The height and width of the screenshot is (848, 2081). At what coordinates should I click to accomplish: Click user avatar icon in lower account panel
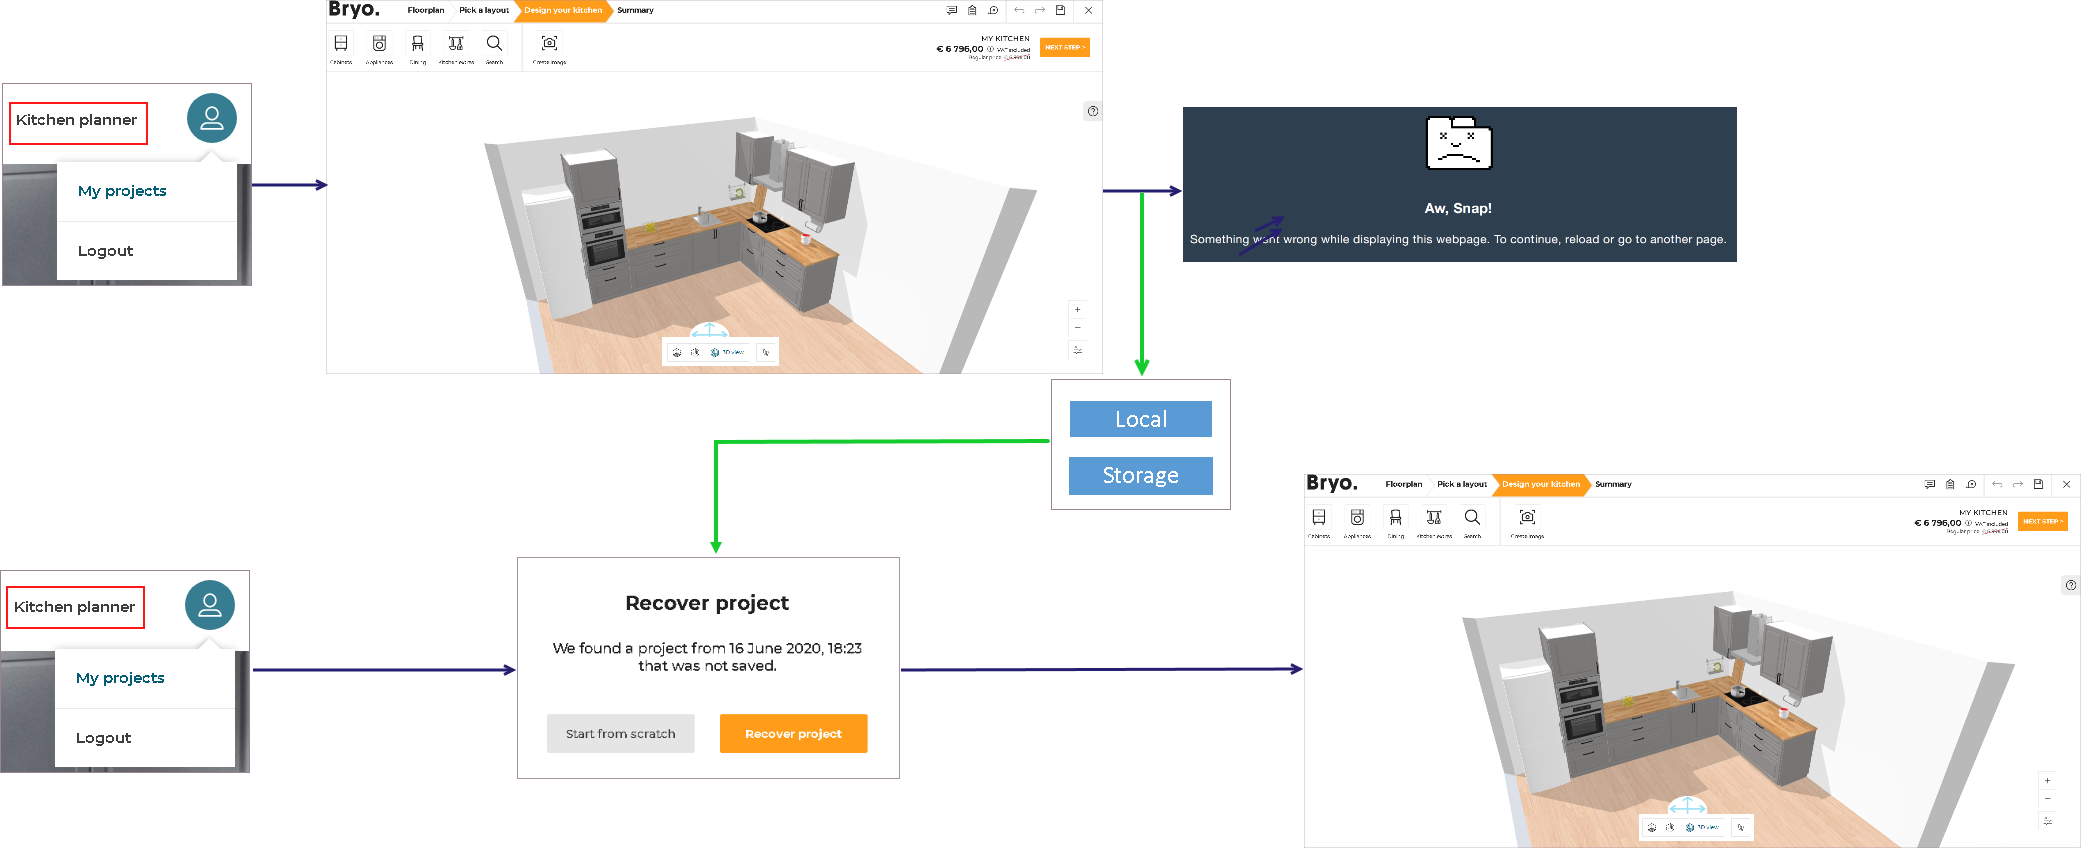(x=210, y=606)
